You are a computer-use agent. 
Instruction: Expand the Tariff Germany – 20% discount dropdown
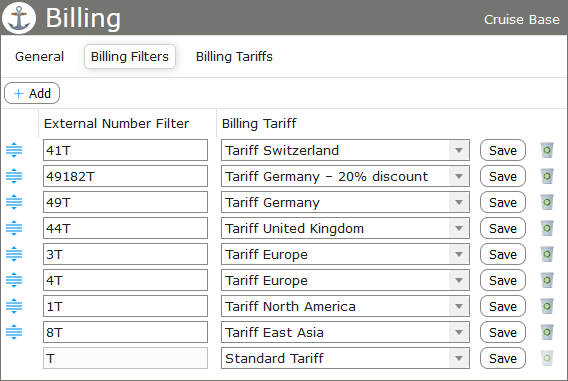(345, 176)
